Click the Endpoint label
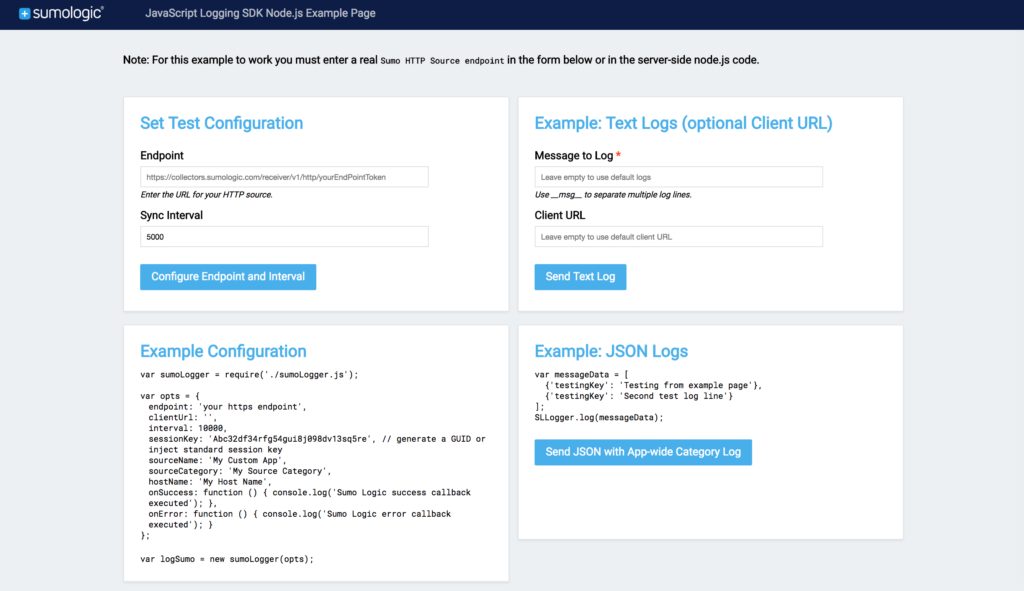 [x=162, y=155]
